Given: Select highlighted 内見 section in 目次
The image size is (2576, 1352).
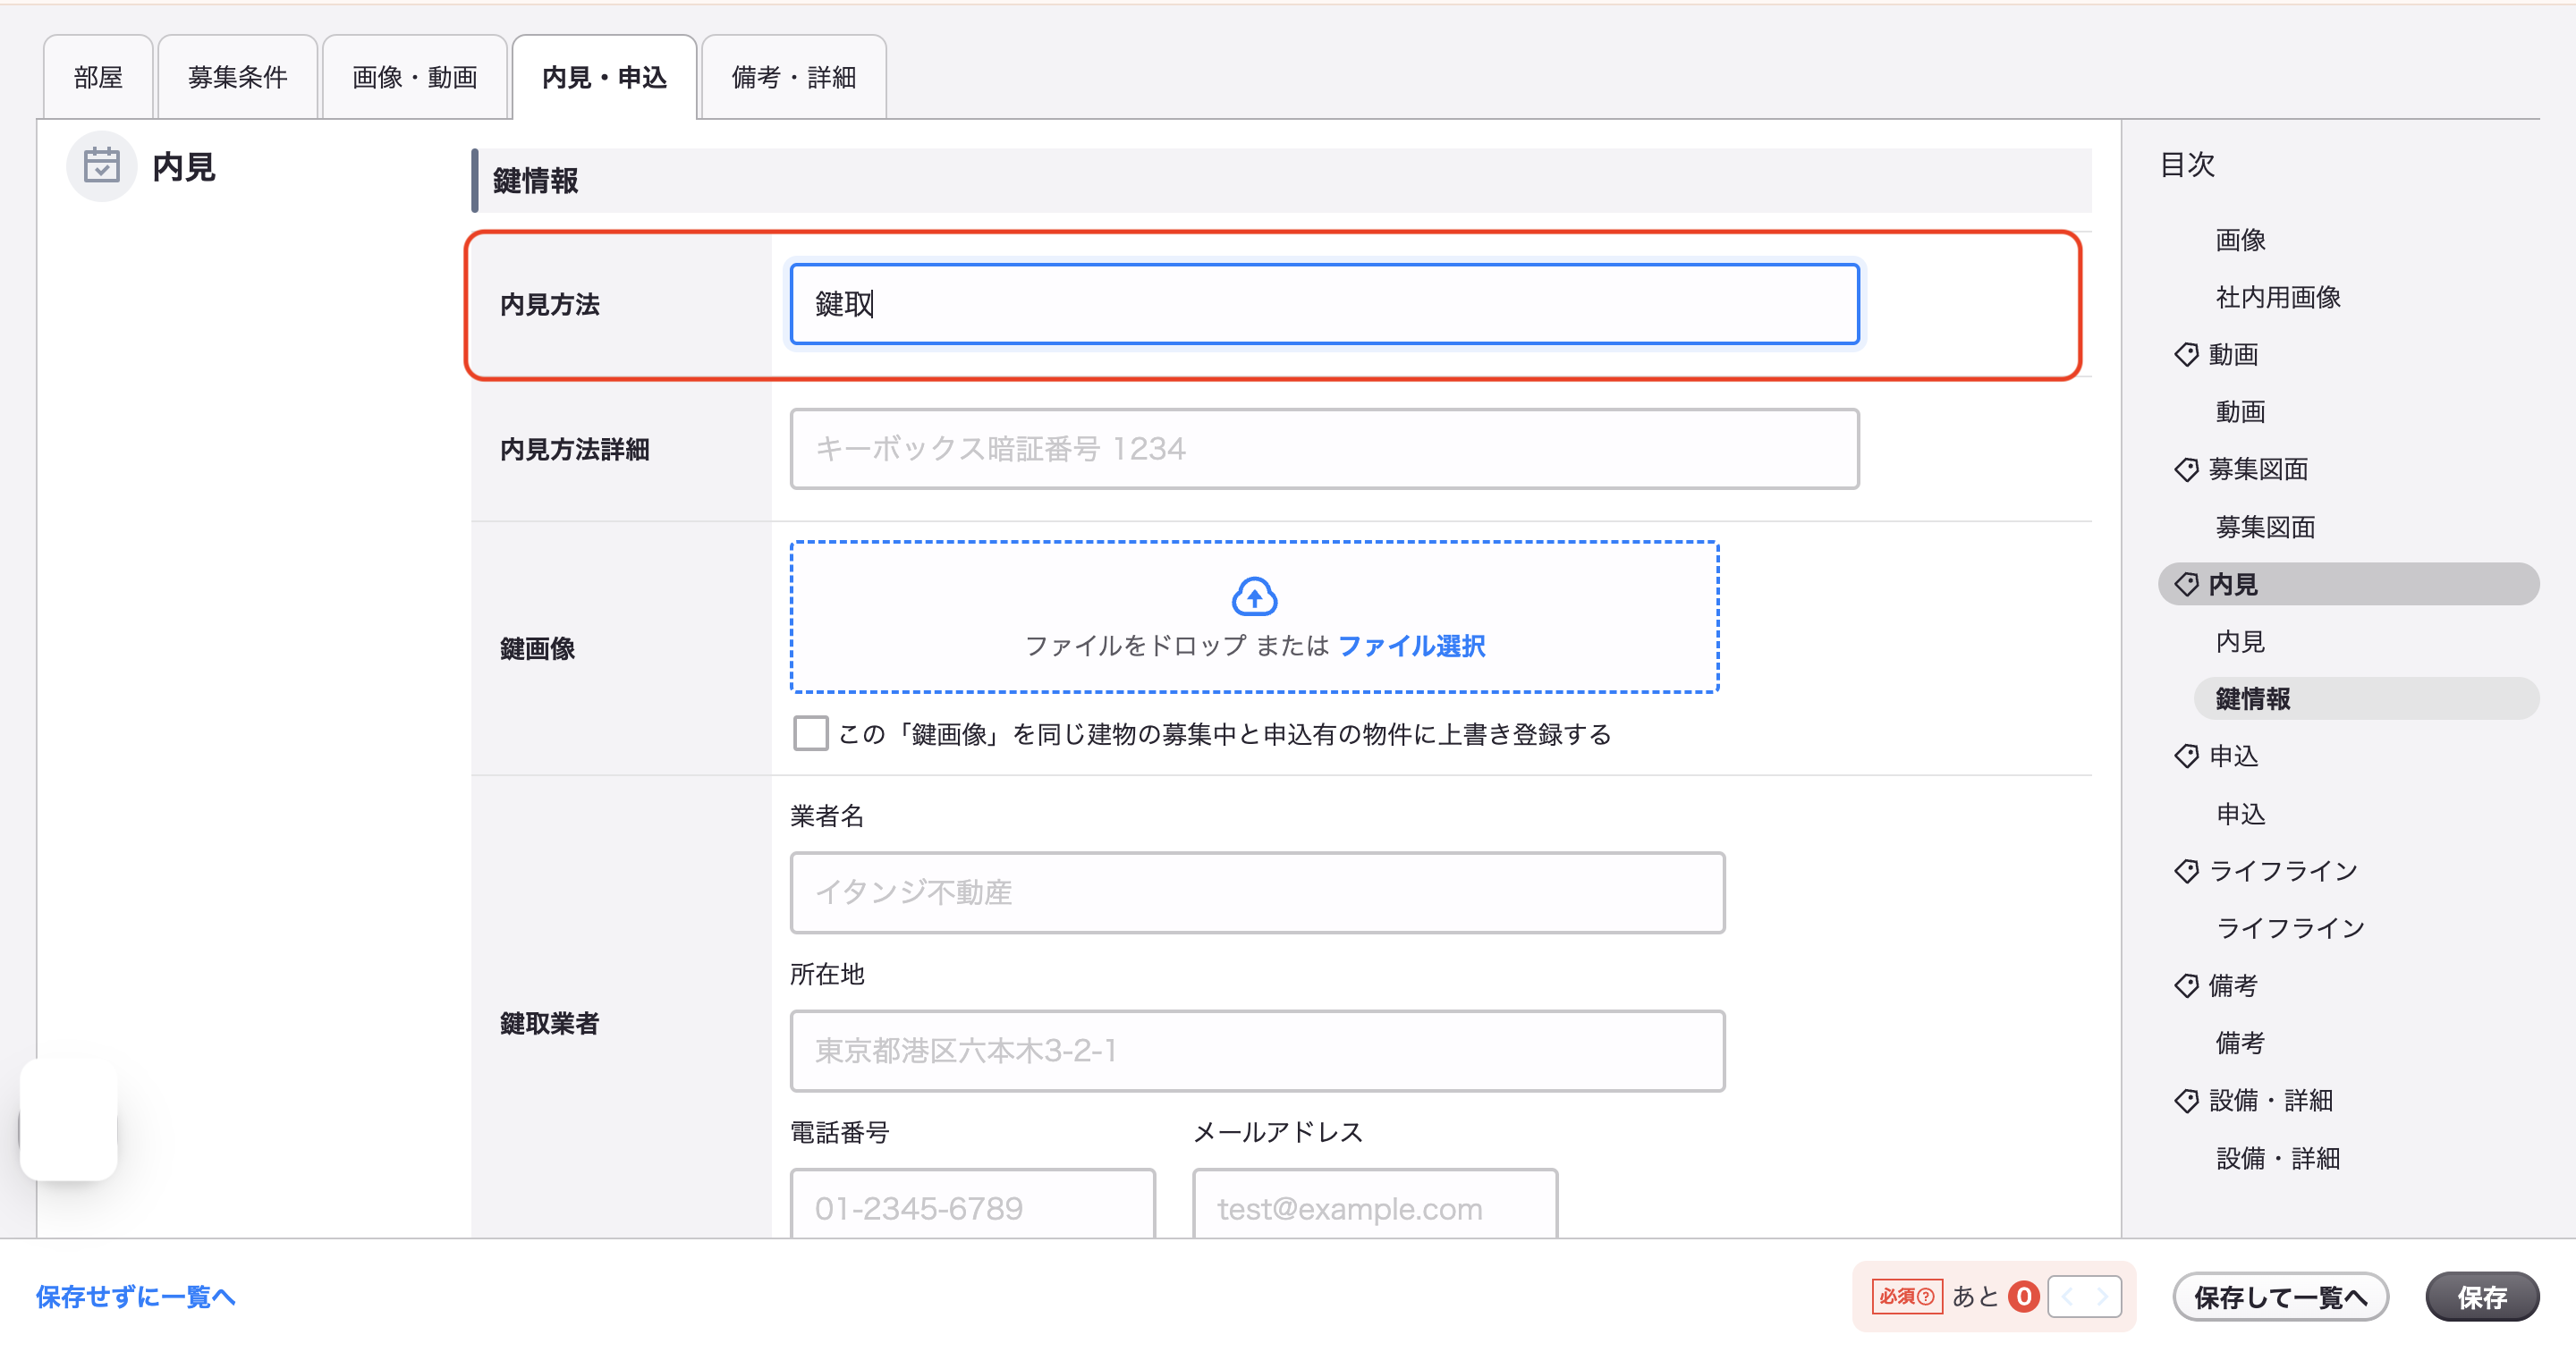Looking at the screenshot, I should pyautogui.click(x=2348, y=584).
